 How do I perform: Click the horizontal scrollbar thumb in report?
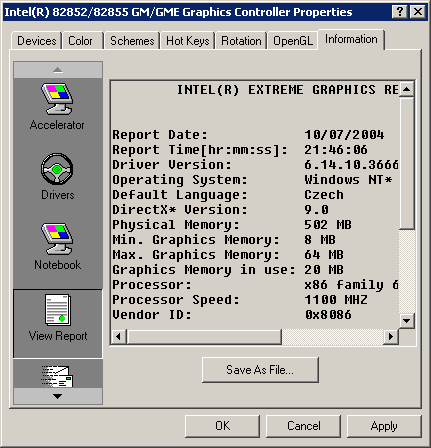pyautogui.click(x=204, y=337)
